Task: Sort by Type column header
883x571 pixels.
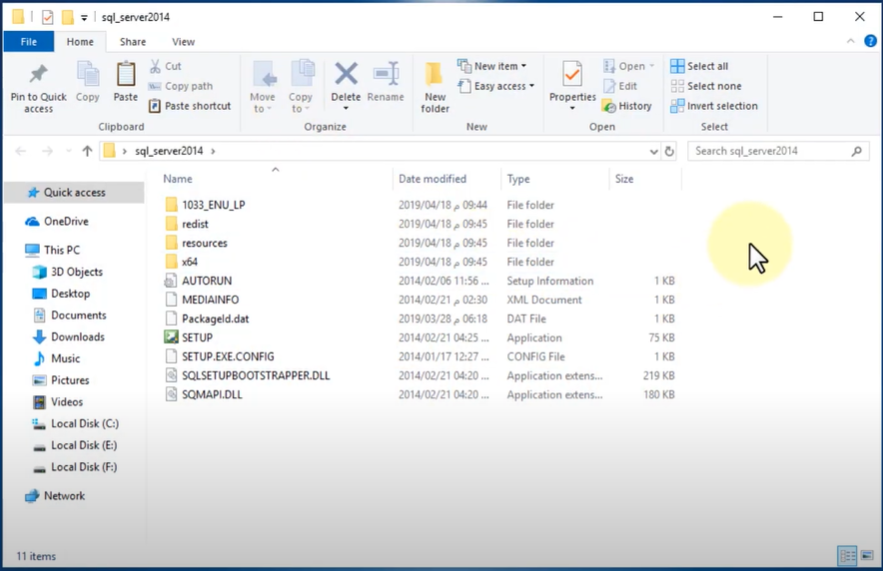Action: (518, 179)
